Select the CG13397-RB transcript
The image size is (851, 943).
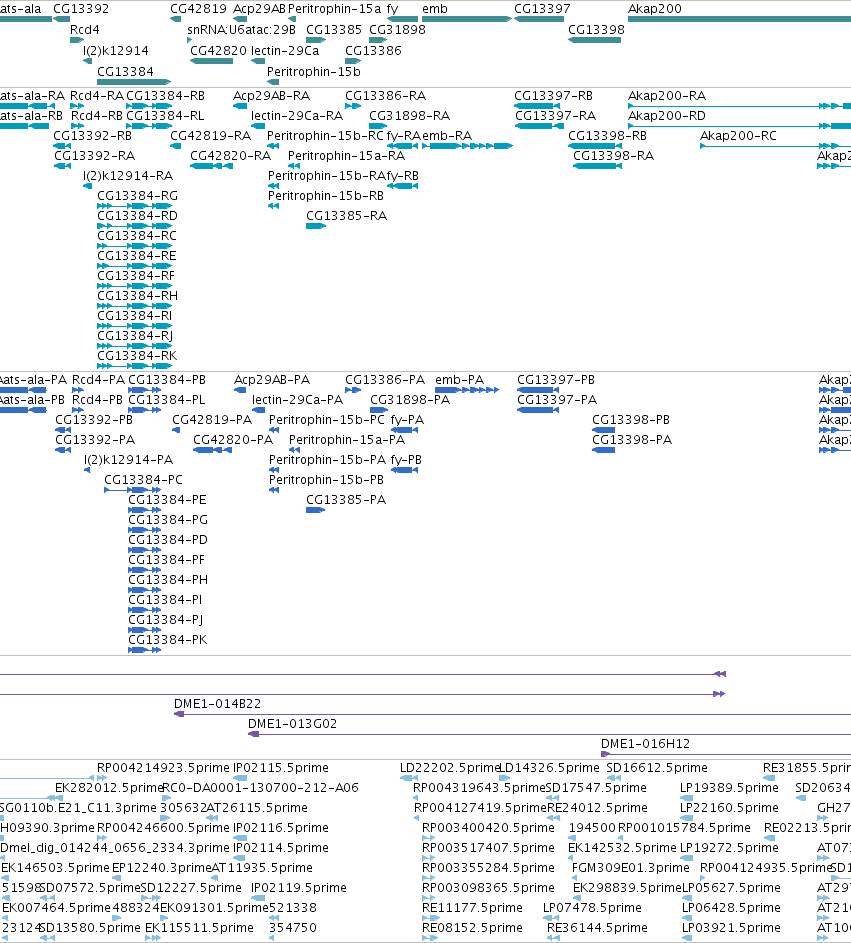pos(537,106)
